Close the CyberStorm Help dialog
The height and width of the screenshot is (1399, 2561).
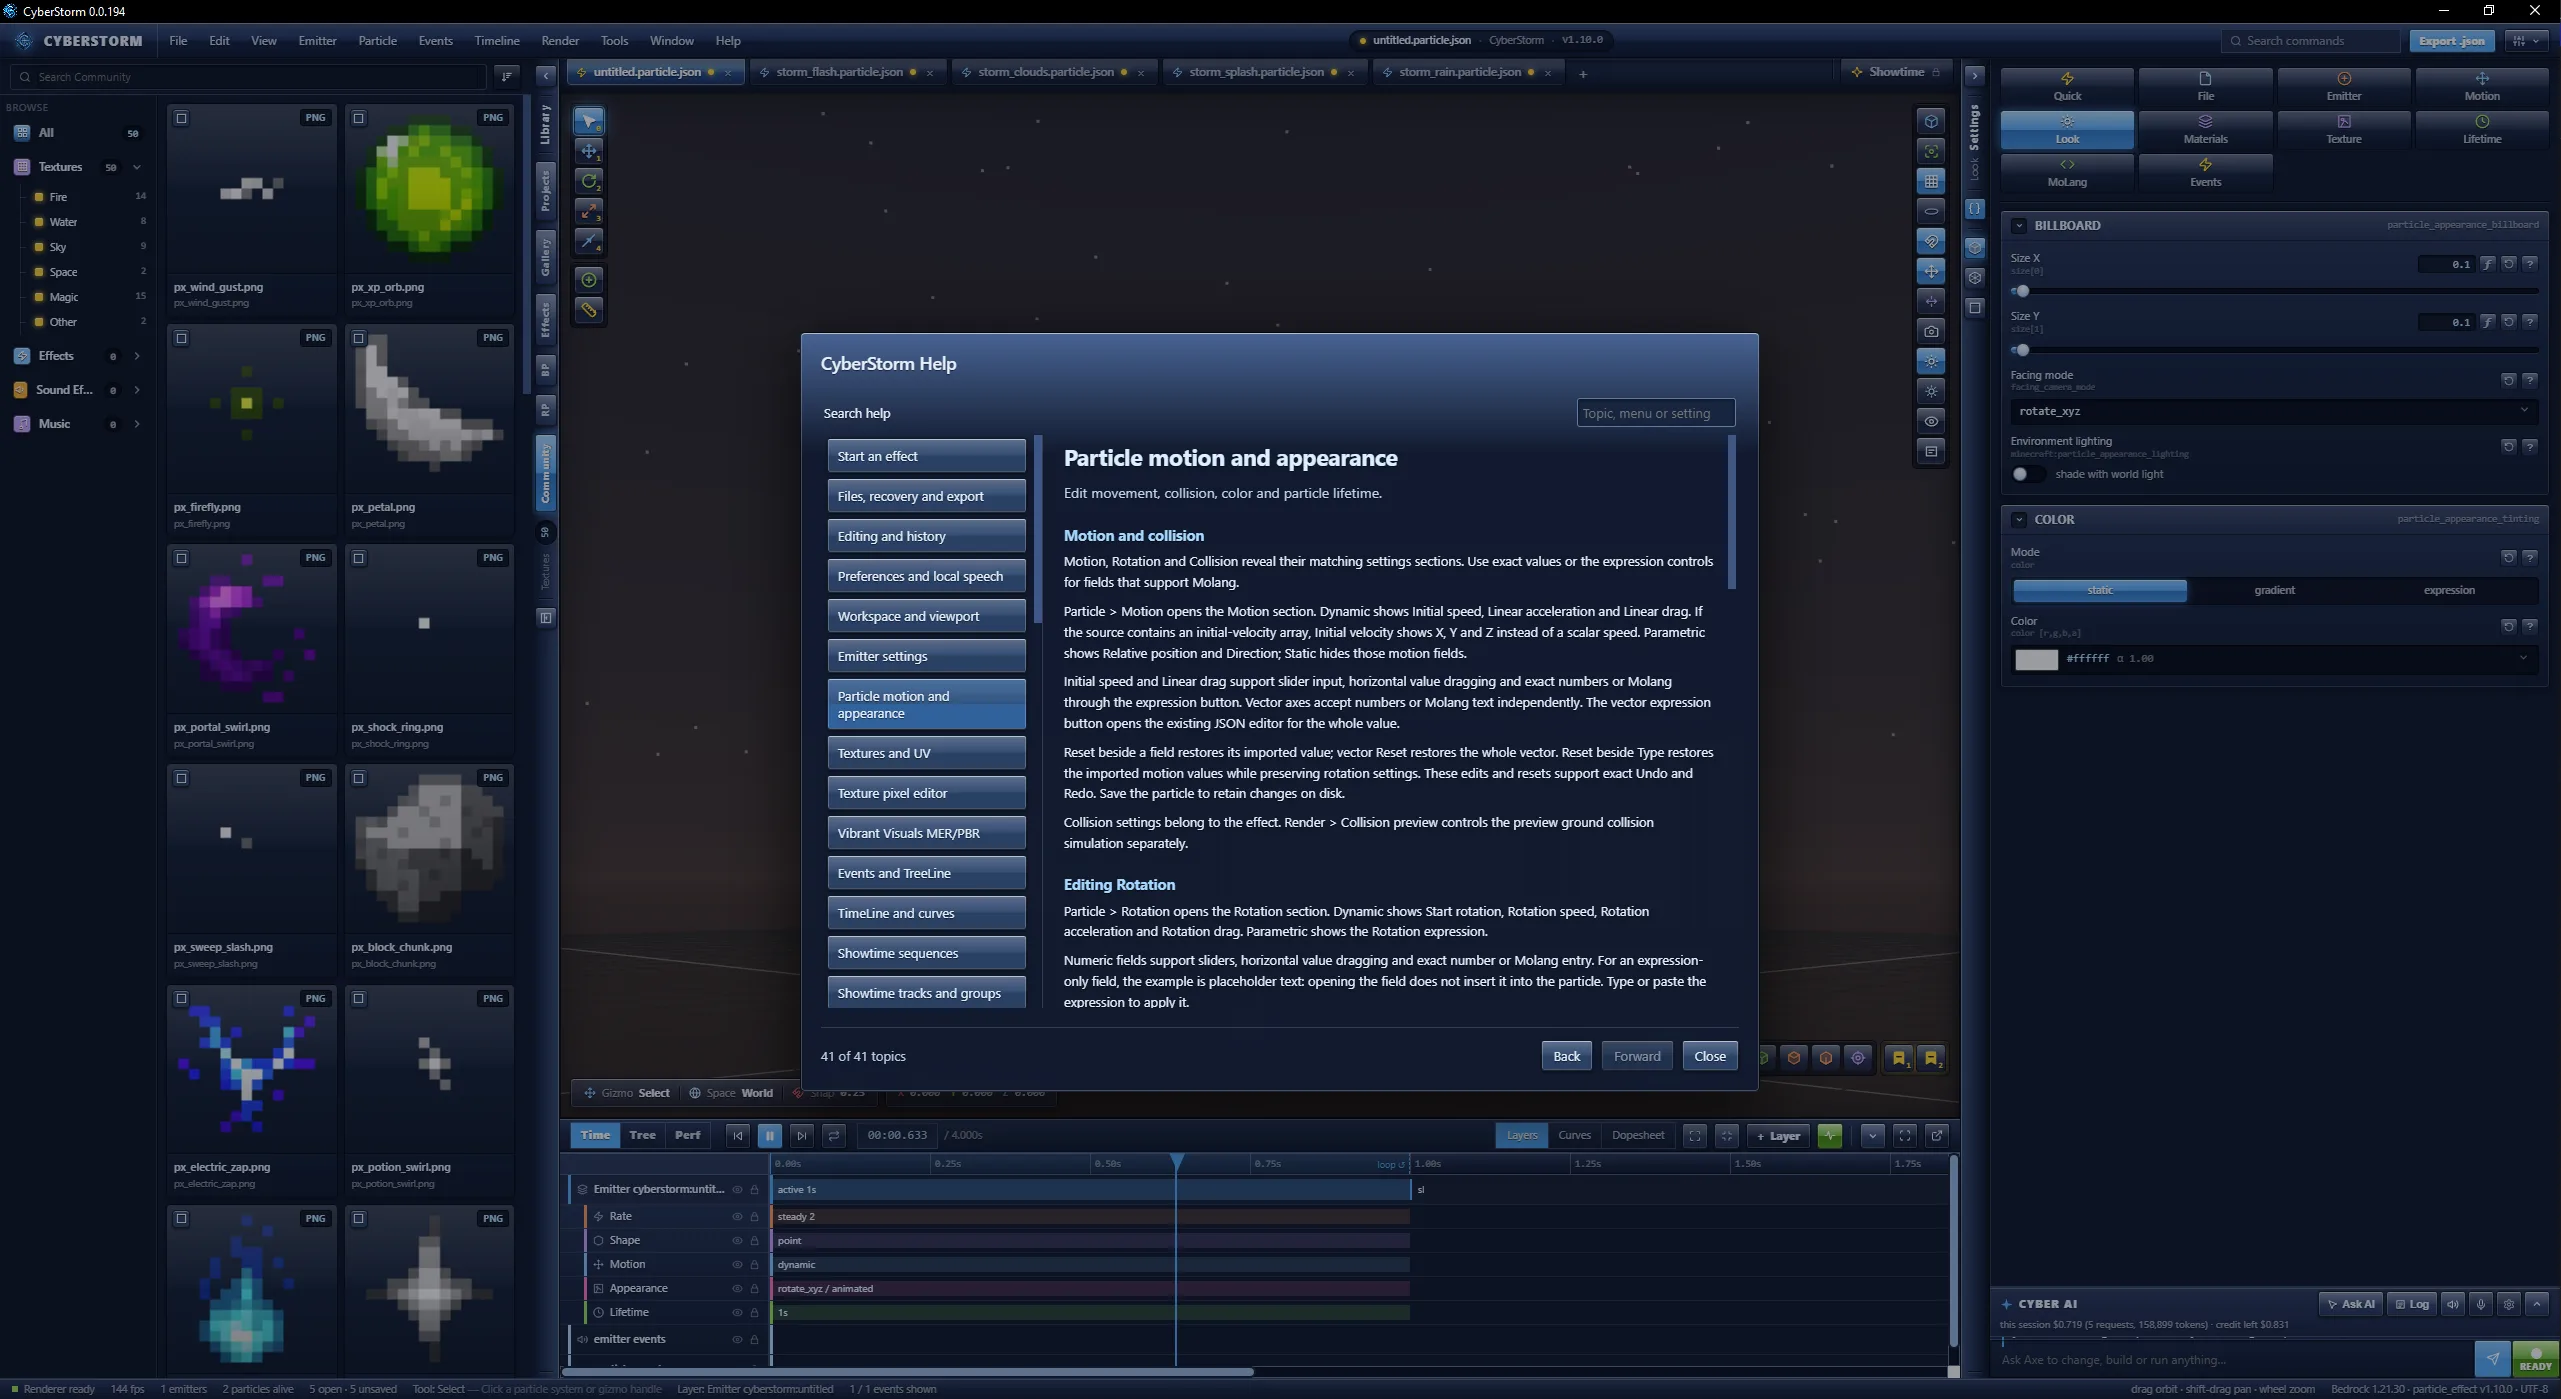[1709, 1056]
